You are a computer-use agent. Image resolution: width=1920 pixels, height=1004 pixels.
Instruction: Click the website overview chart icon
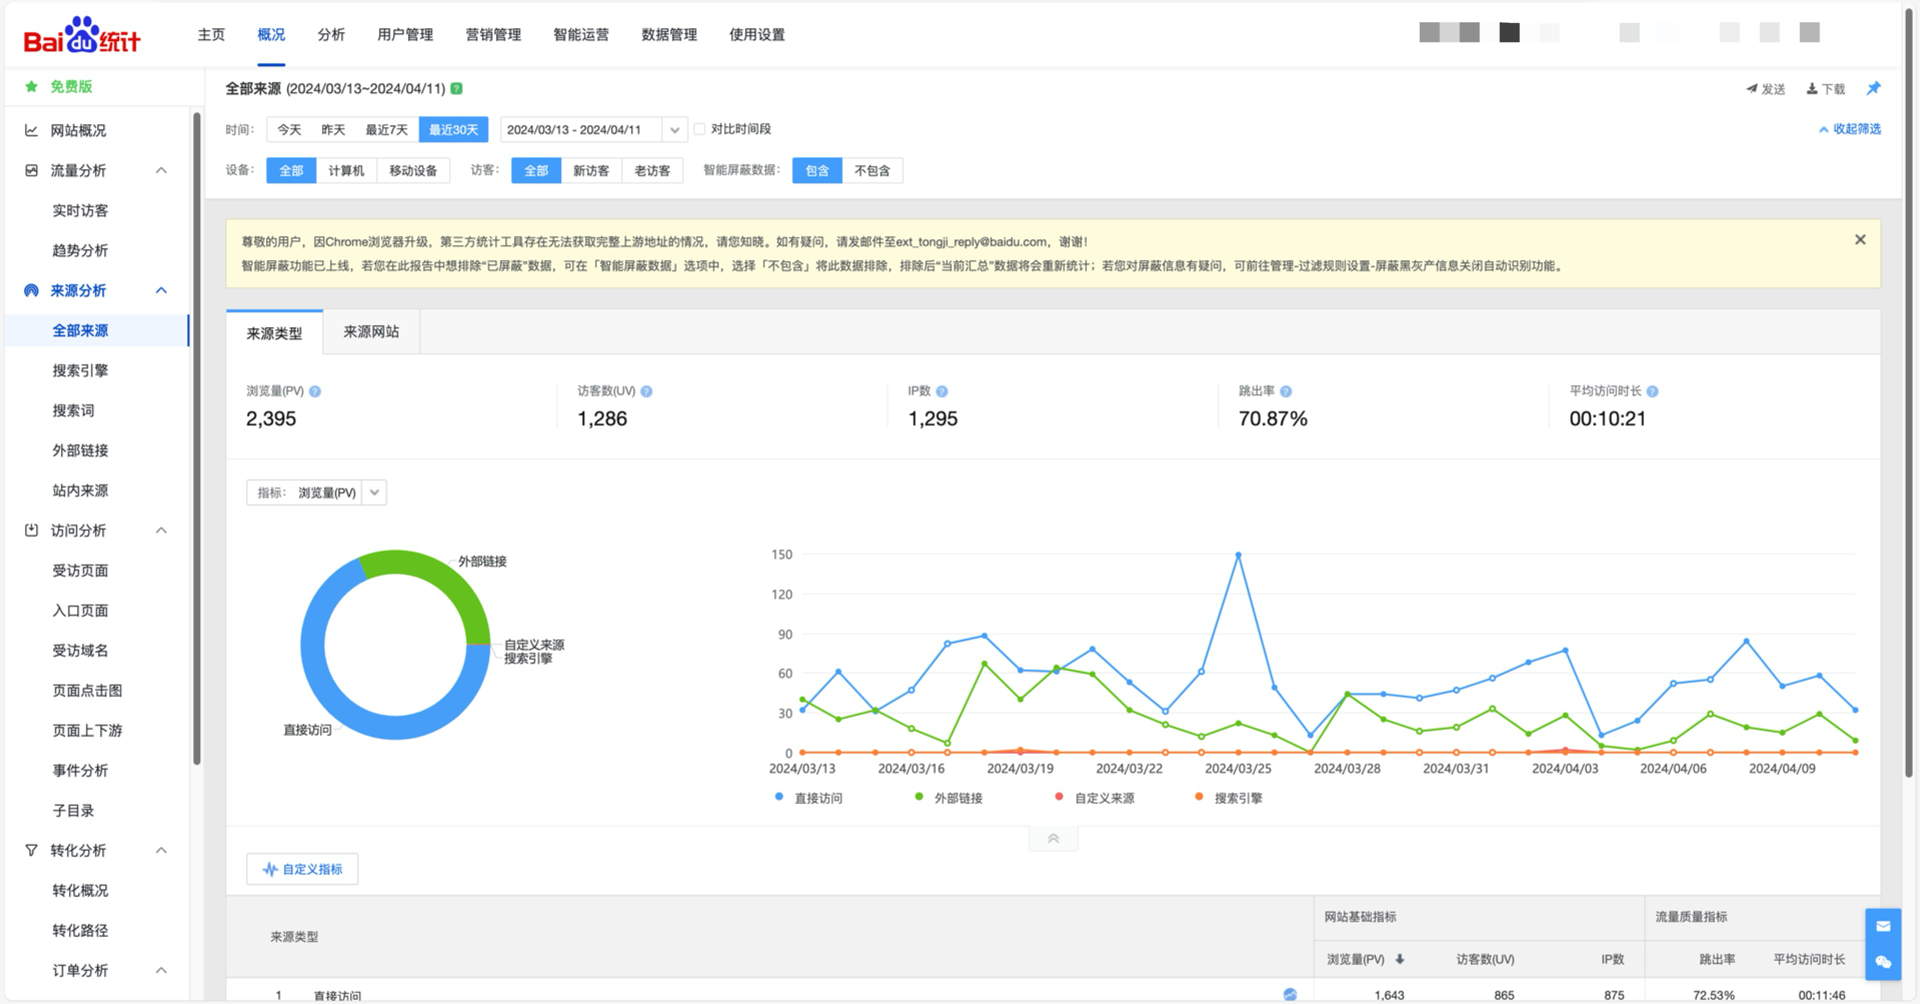coord(31,130)
